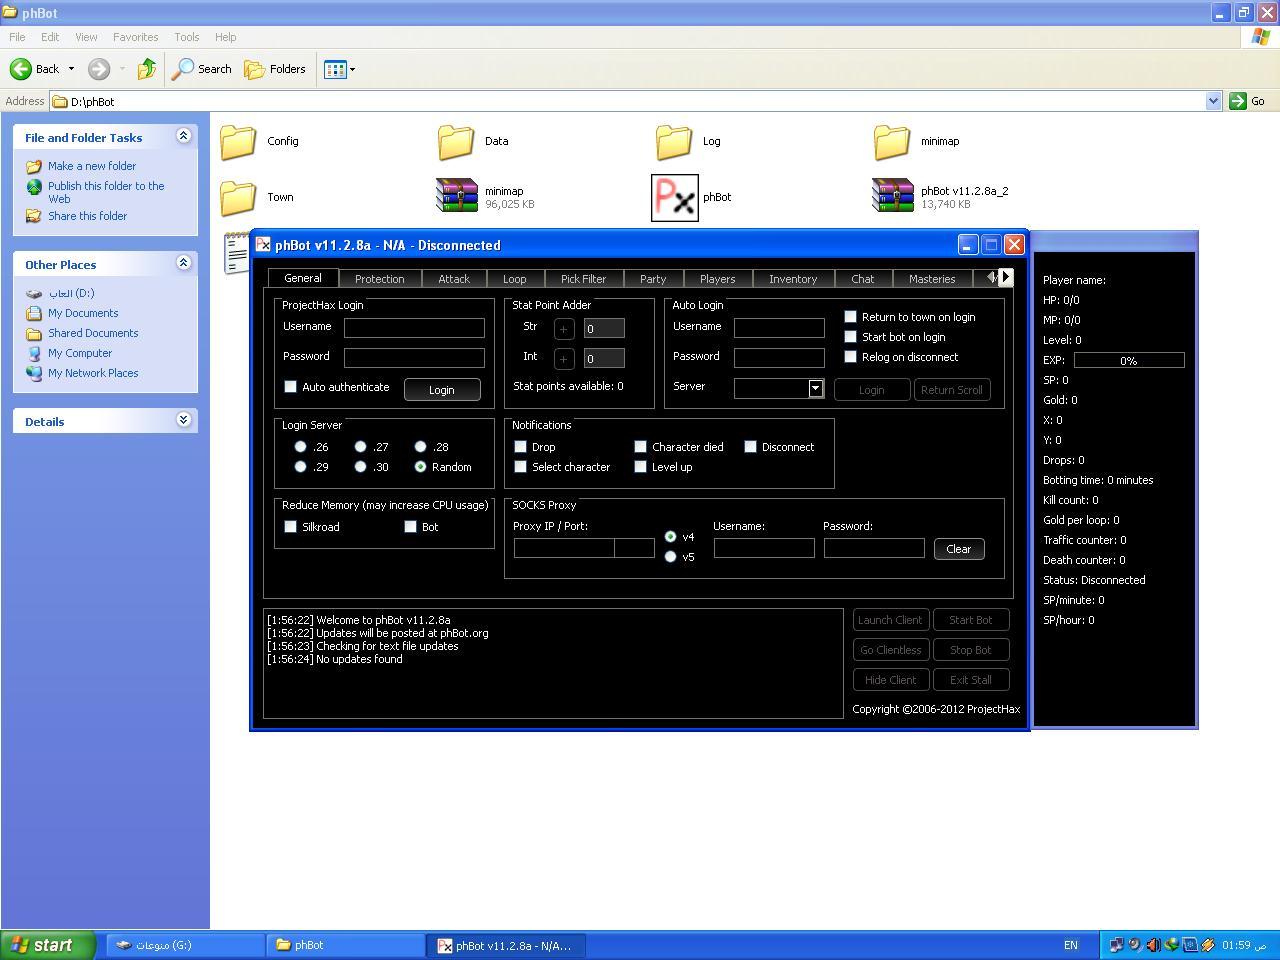Switch to the Inventory tab

click(x=793, y=279)
